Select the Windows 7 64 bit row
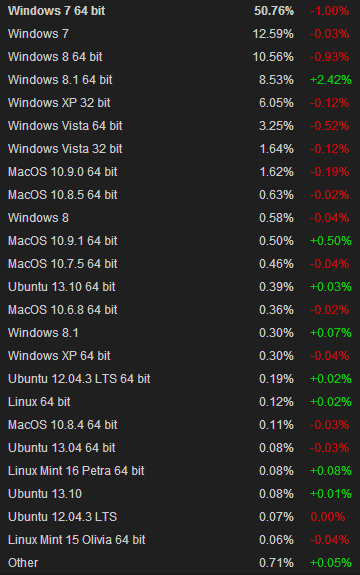 click(180, 11)
